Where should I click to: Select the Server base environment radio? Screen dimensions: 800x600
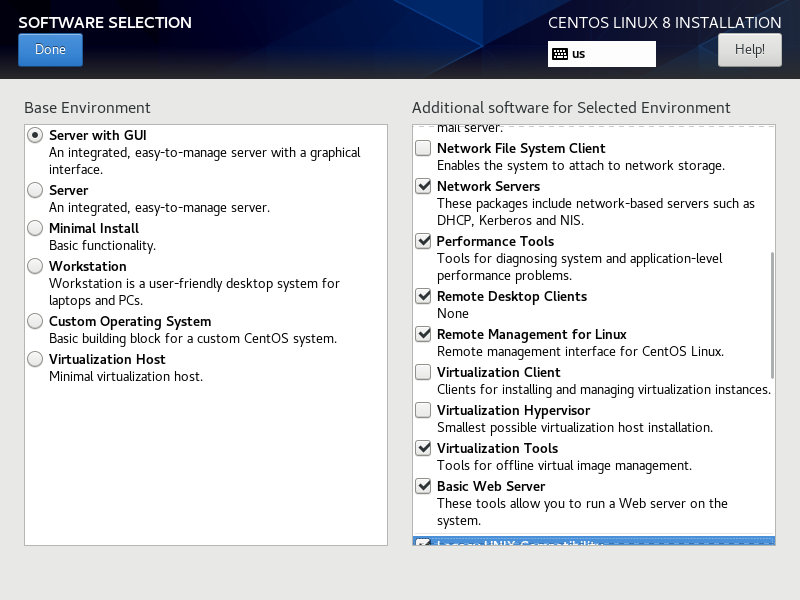[x=35, y=190]
